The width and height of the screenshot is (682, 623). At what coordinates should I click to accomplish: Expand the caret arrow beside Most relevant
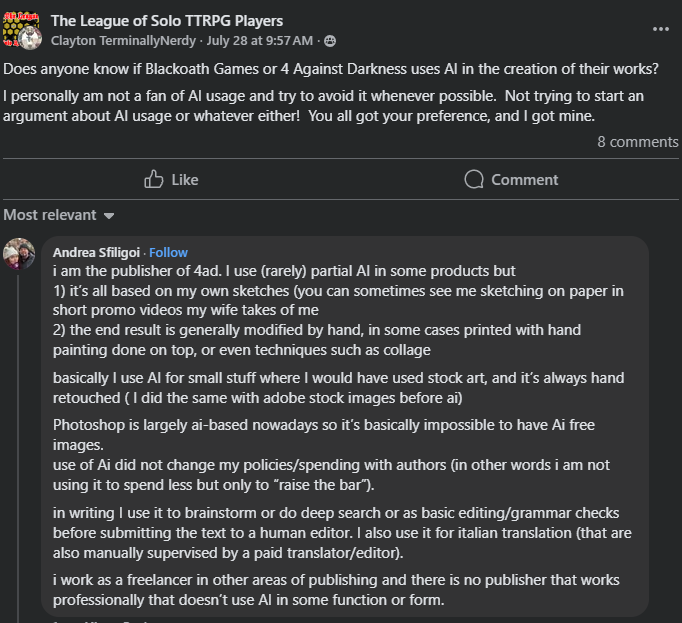point(109,216)
